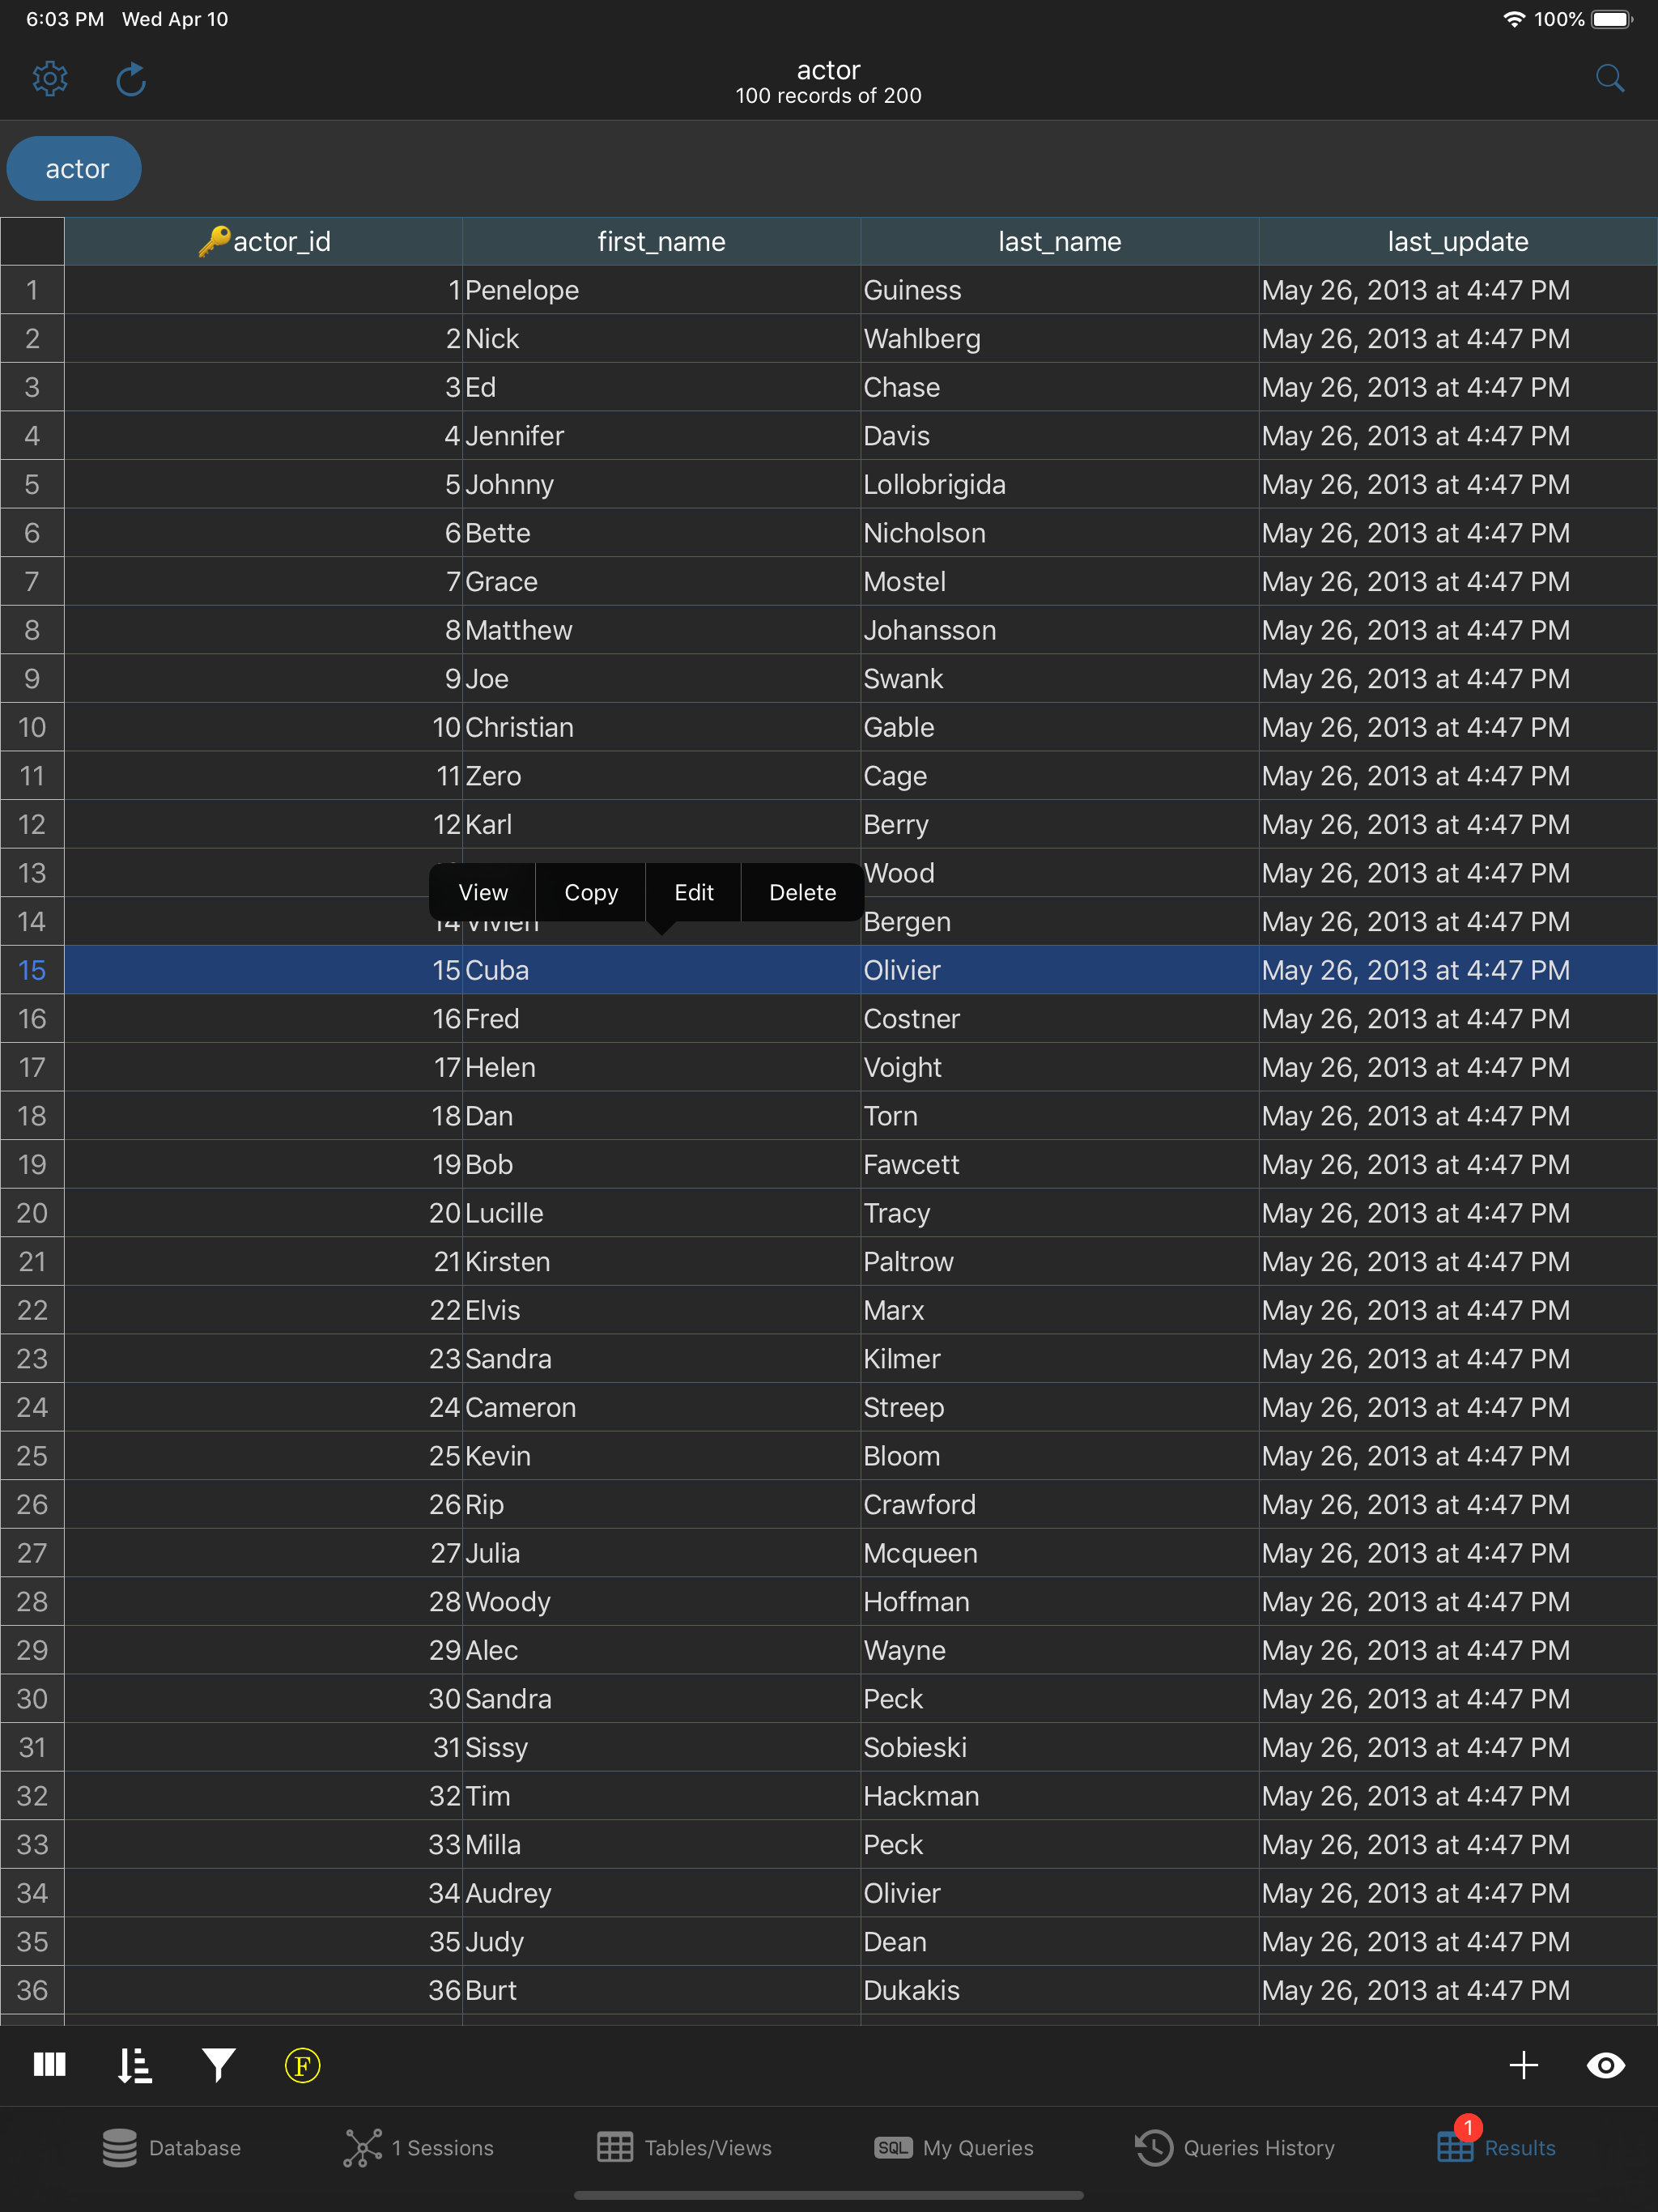
Task: Select the actor table pill button
Action: (73, 168)
